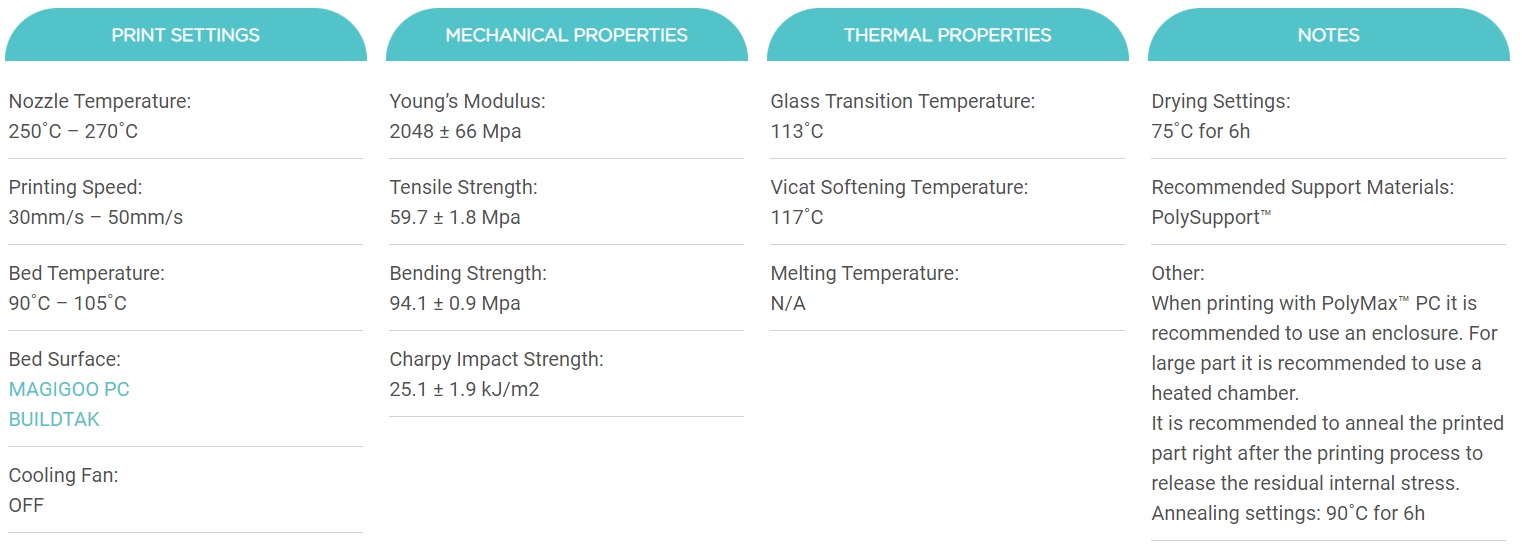This screenshot has height=551, width=1522.
Task: Click the tensile strength value 59.7 ± 1.8 Mpa
Action: point(455,217)
